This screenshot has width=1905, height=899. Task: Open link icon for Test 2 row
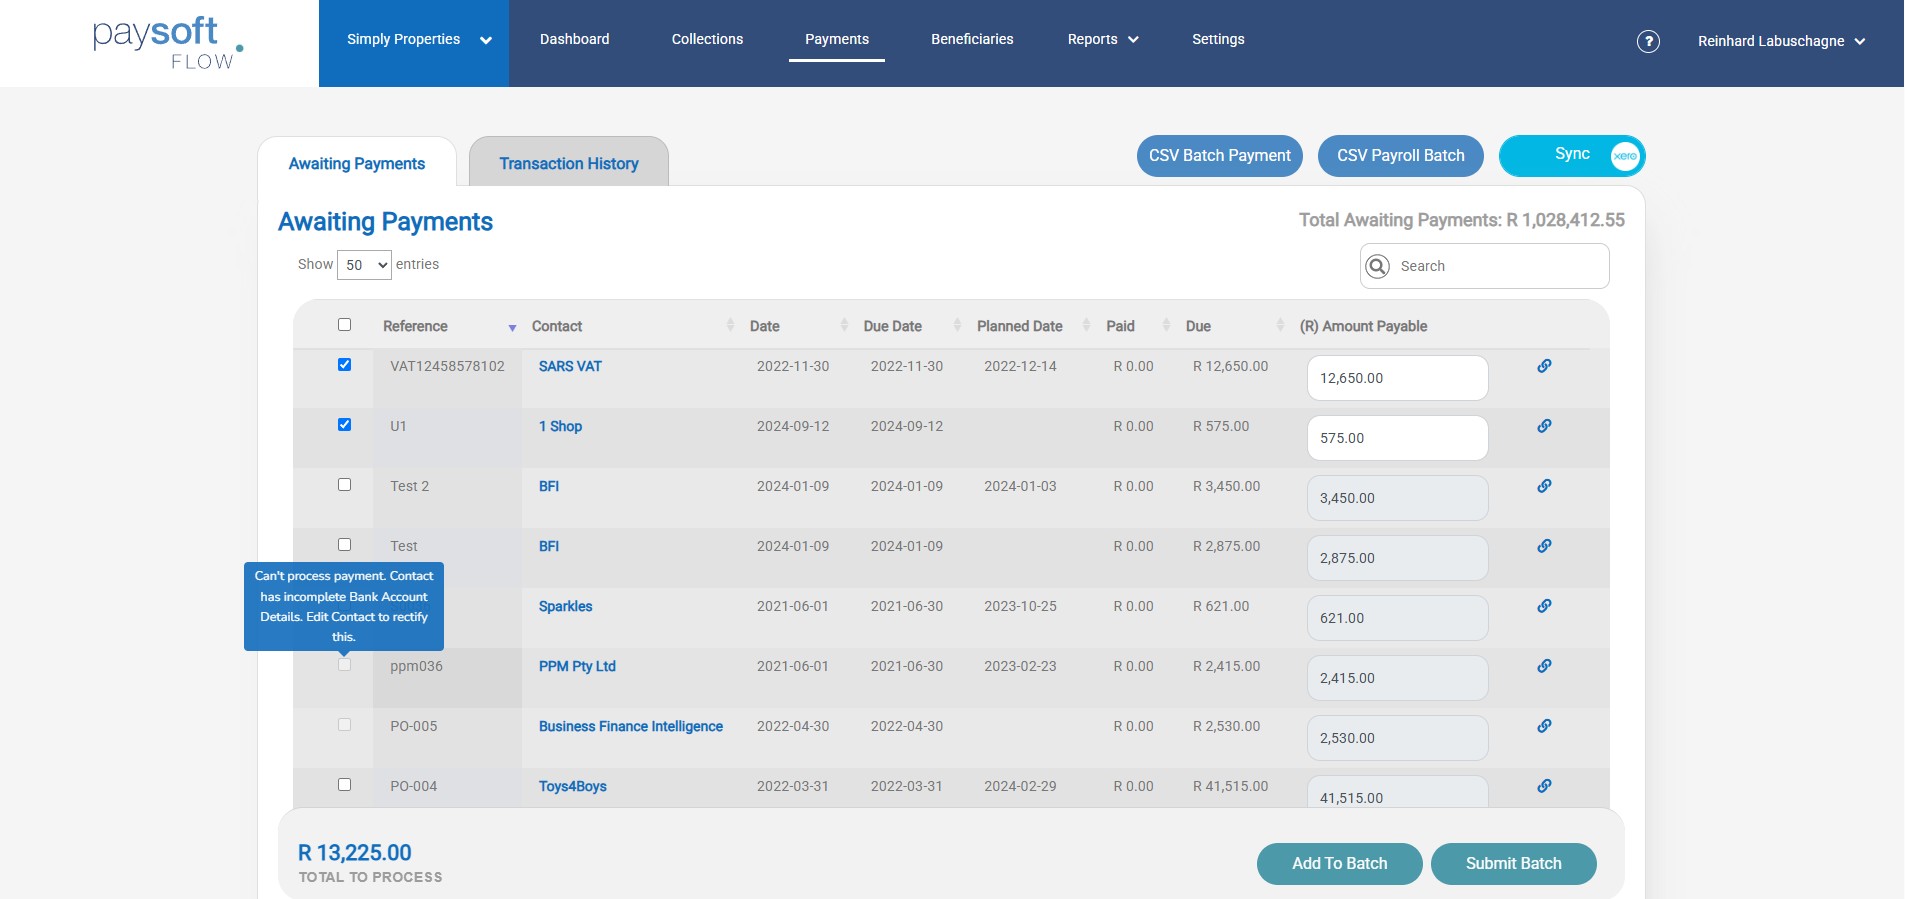1544,486
